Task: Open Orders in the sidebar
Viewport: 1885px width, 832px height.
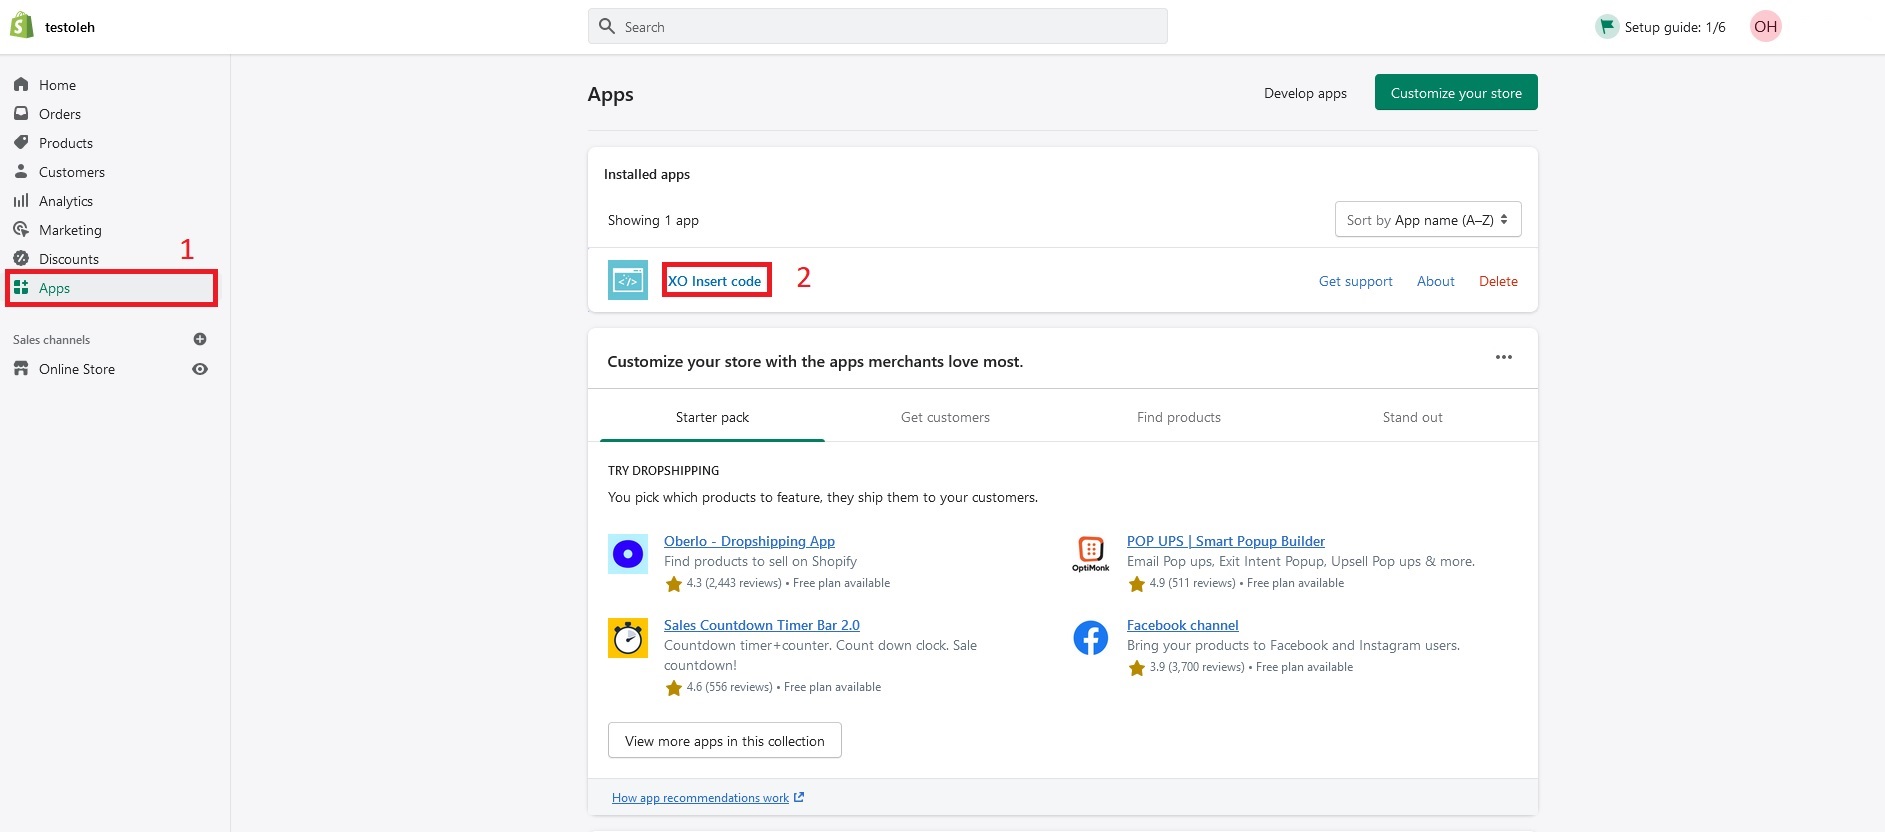Action: (60, 114)
